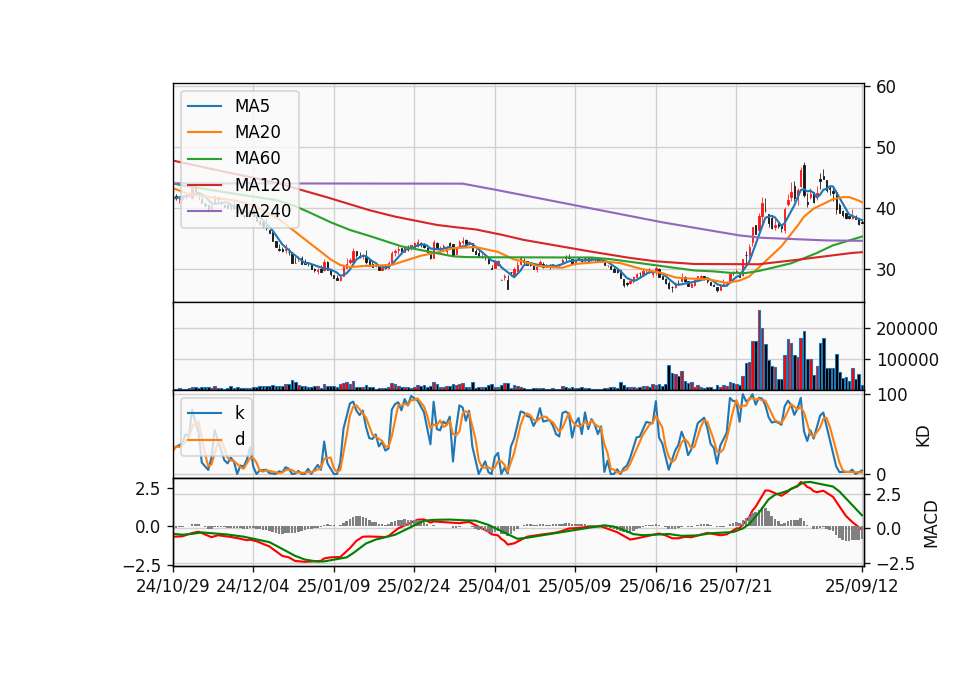Click the 24/10/29 date label

coord(173,586)
